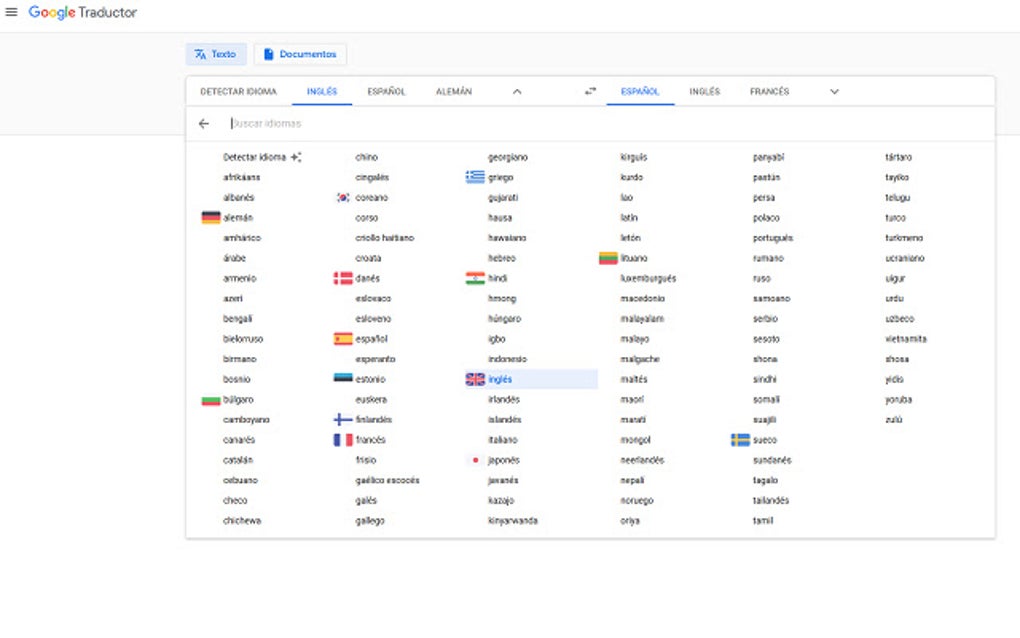
Task: Choose ucraniano from the language list
Action: click(905, 258)
